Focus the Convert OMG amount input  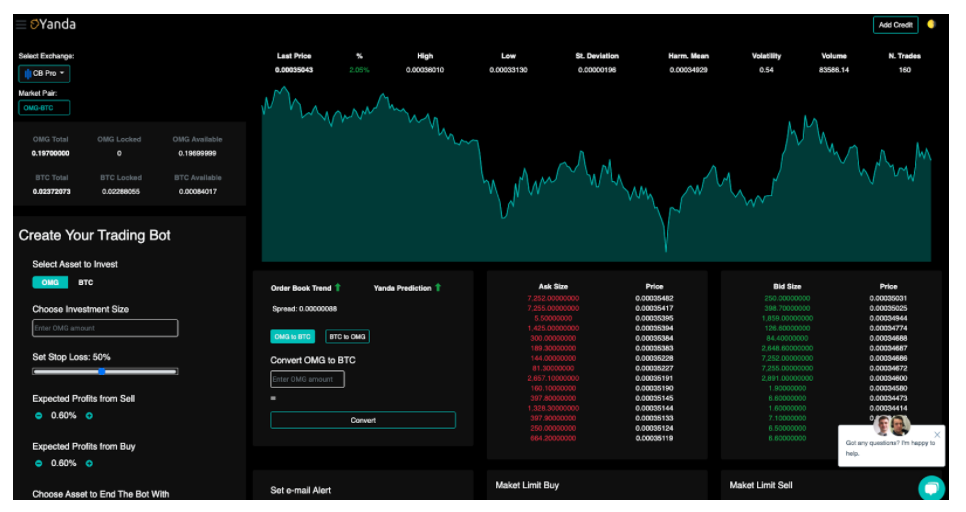(x=307, y=379)
